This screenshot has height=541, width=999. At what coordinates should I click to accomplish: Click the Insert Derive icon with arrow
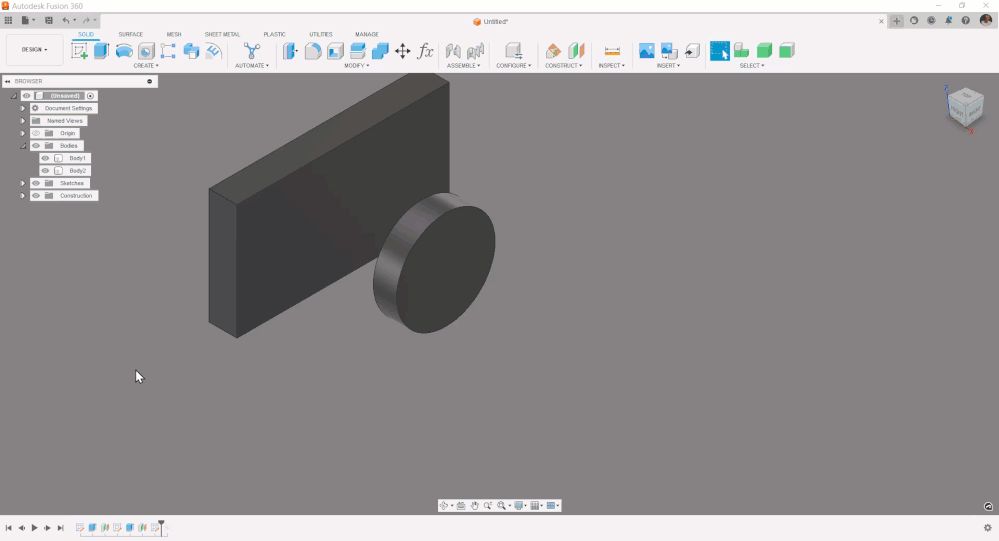692,51
